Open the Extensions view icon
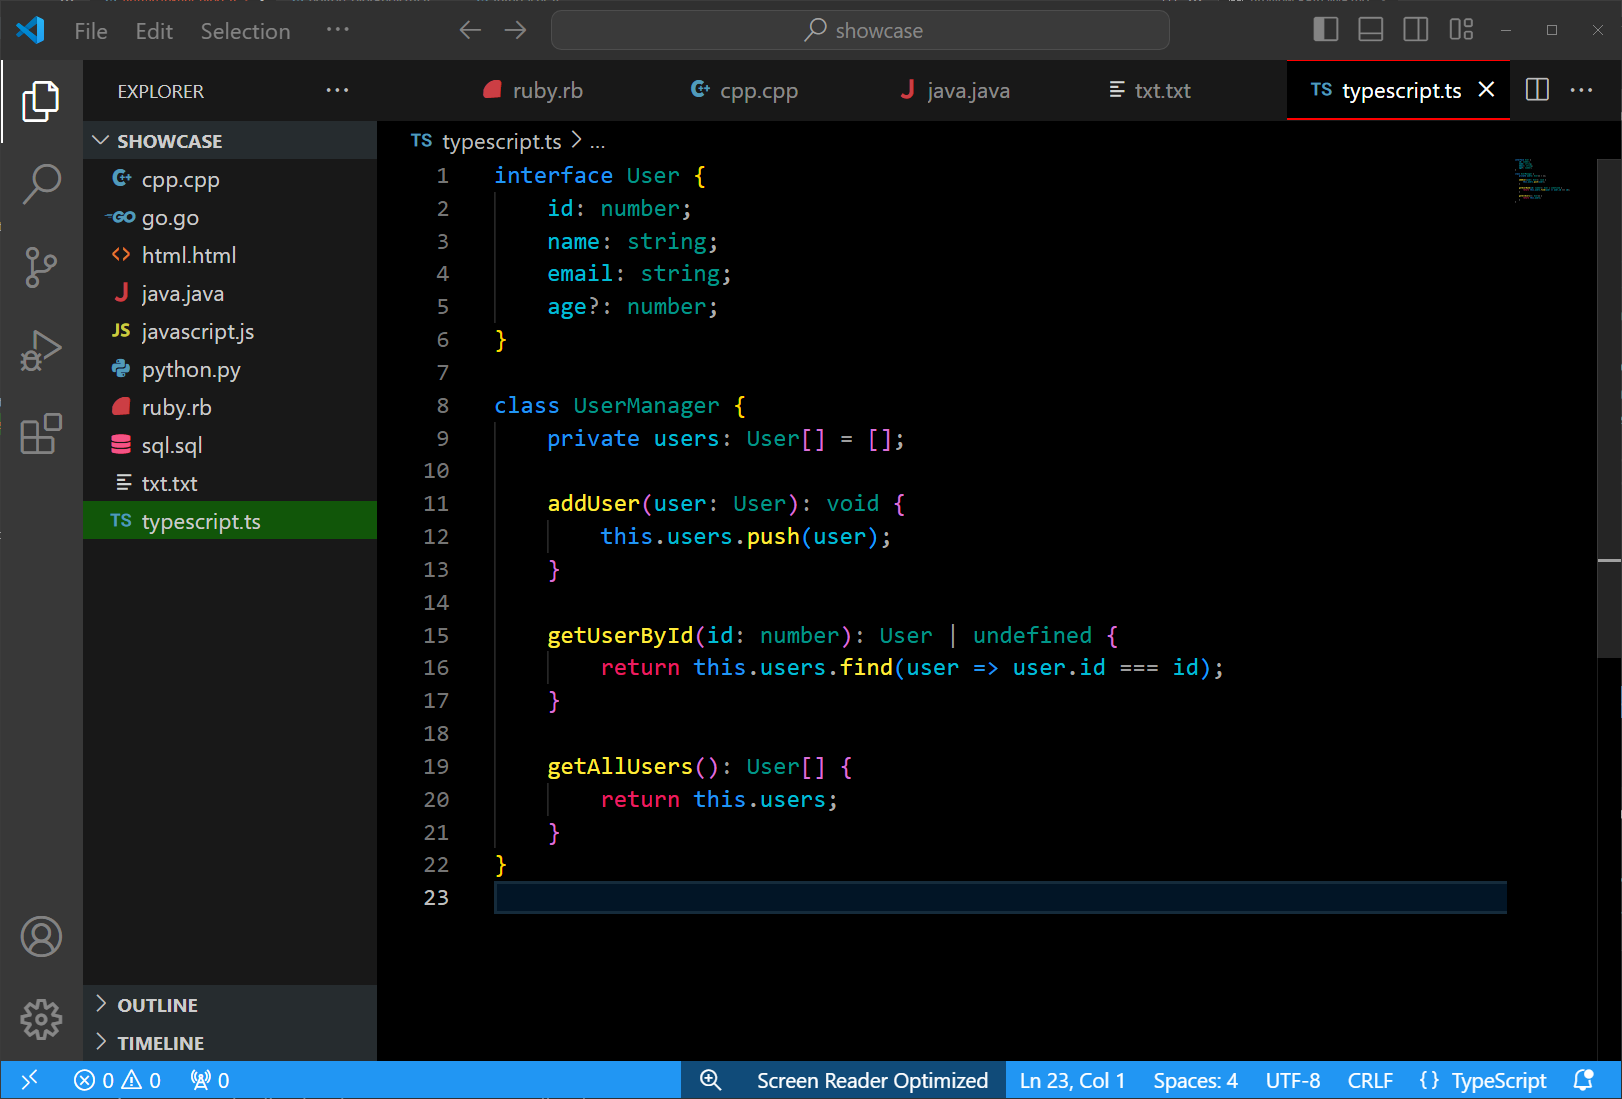The width and height of the screenshot is (1622, 1099). (x=41, y=434)
